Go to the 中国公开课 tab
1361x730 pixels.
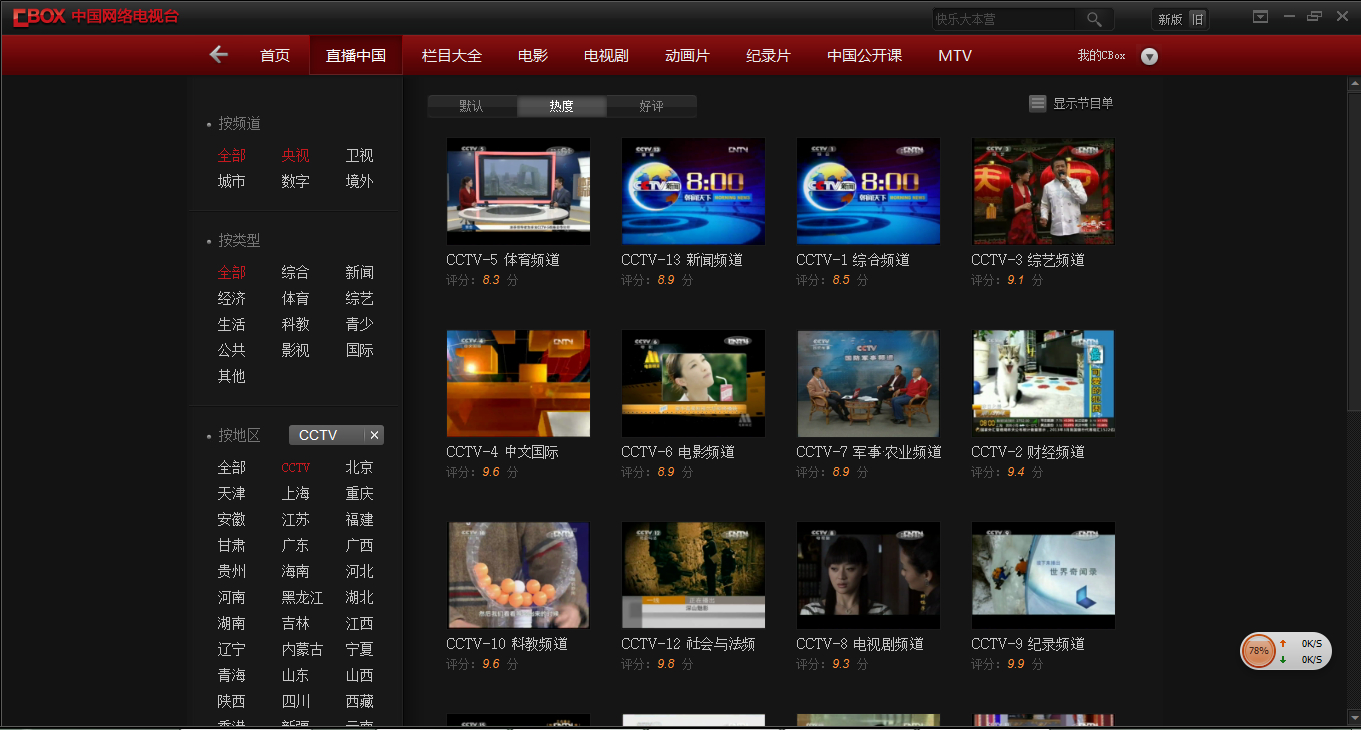point(864,55)
